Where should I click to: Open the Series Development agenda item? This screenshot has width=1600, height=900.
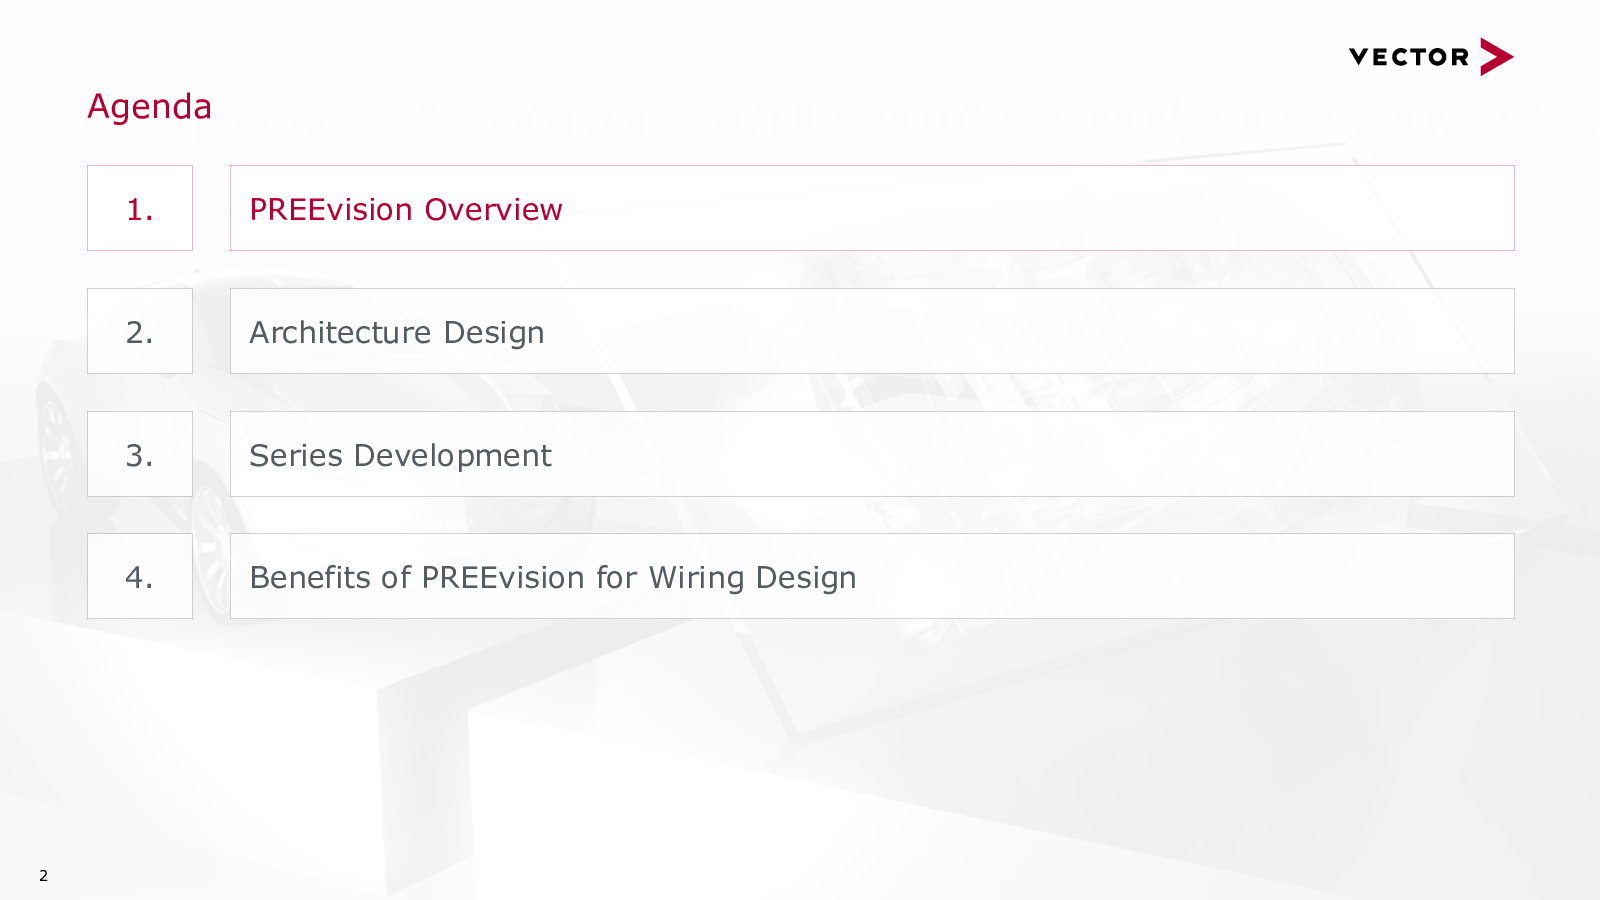[x=872, y=454]
